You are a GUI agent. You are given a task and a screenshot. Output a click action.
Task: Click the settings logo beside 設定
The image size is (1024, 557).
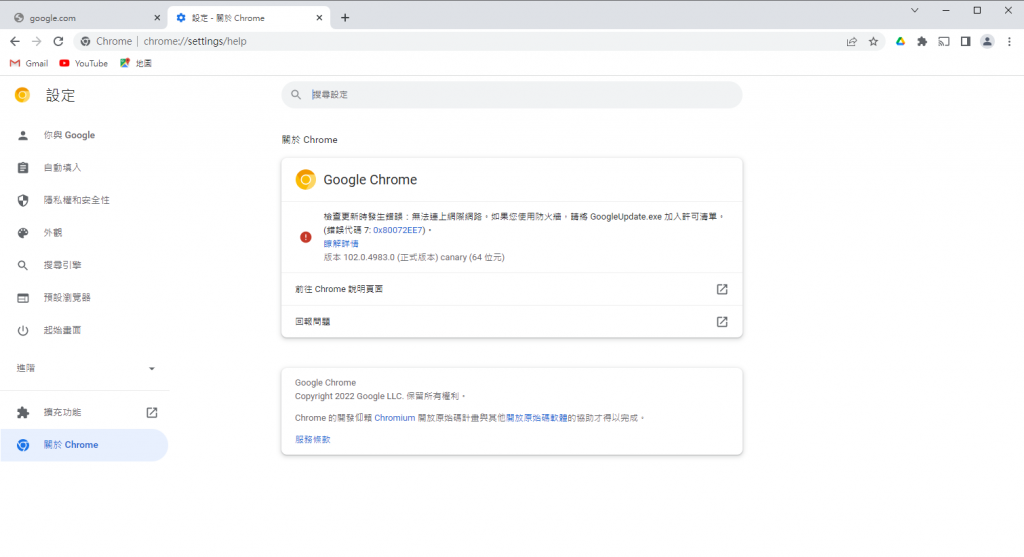click(22, 95)
